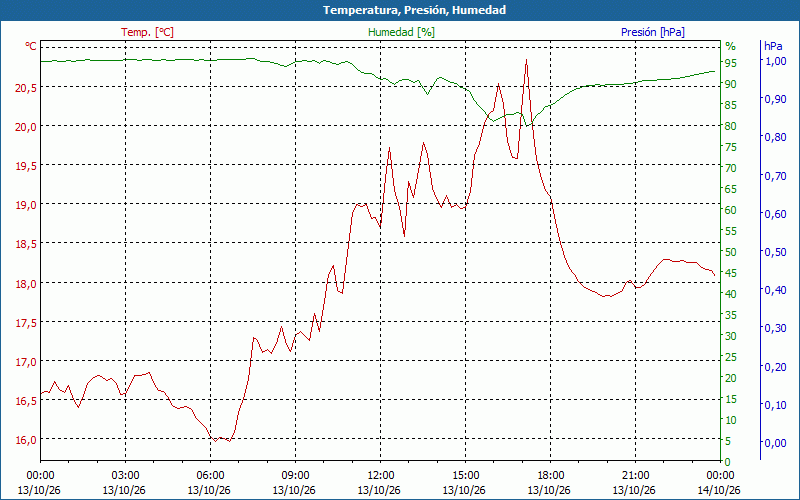Click the 14/10/26 date label
The width and height of the screenshot is (800, 500).
point(719,490)
